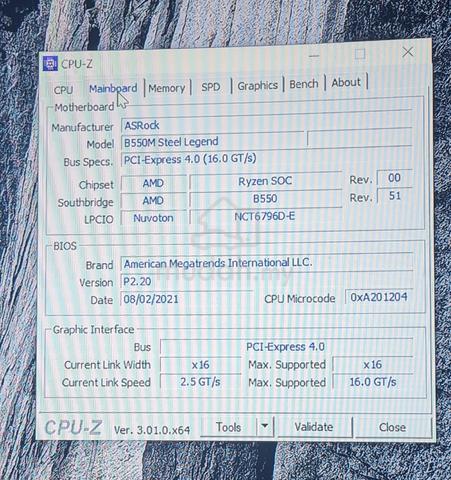
Task: Click the CPU Microcode value field
Action: 379,297
